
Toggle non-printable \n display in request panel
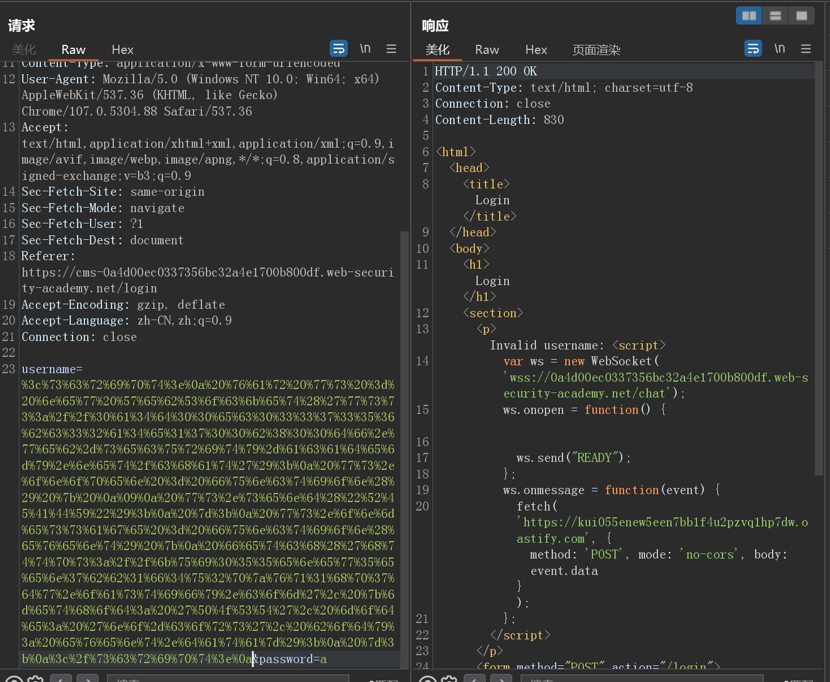click(x=365, y=49)
